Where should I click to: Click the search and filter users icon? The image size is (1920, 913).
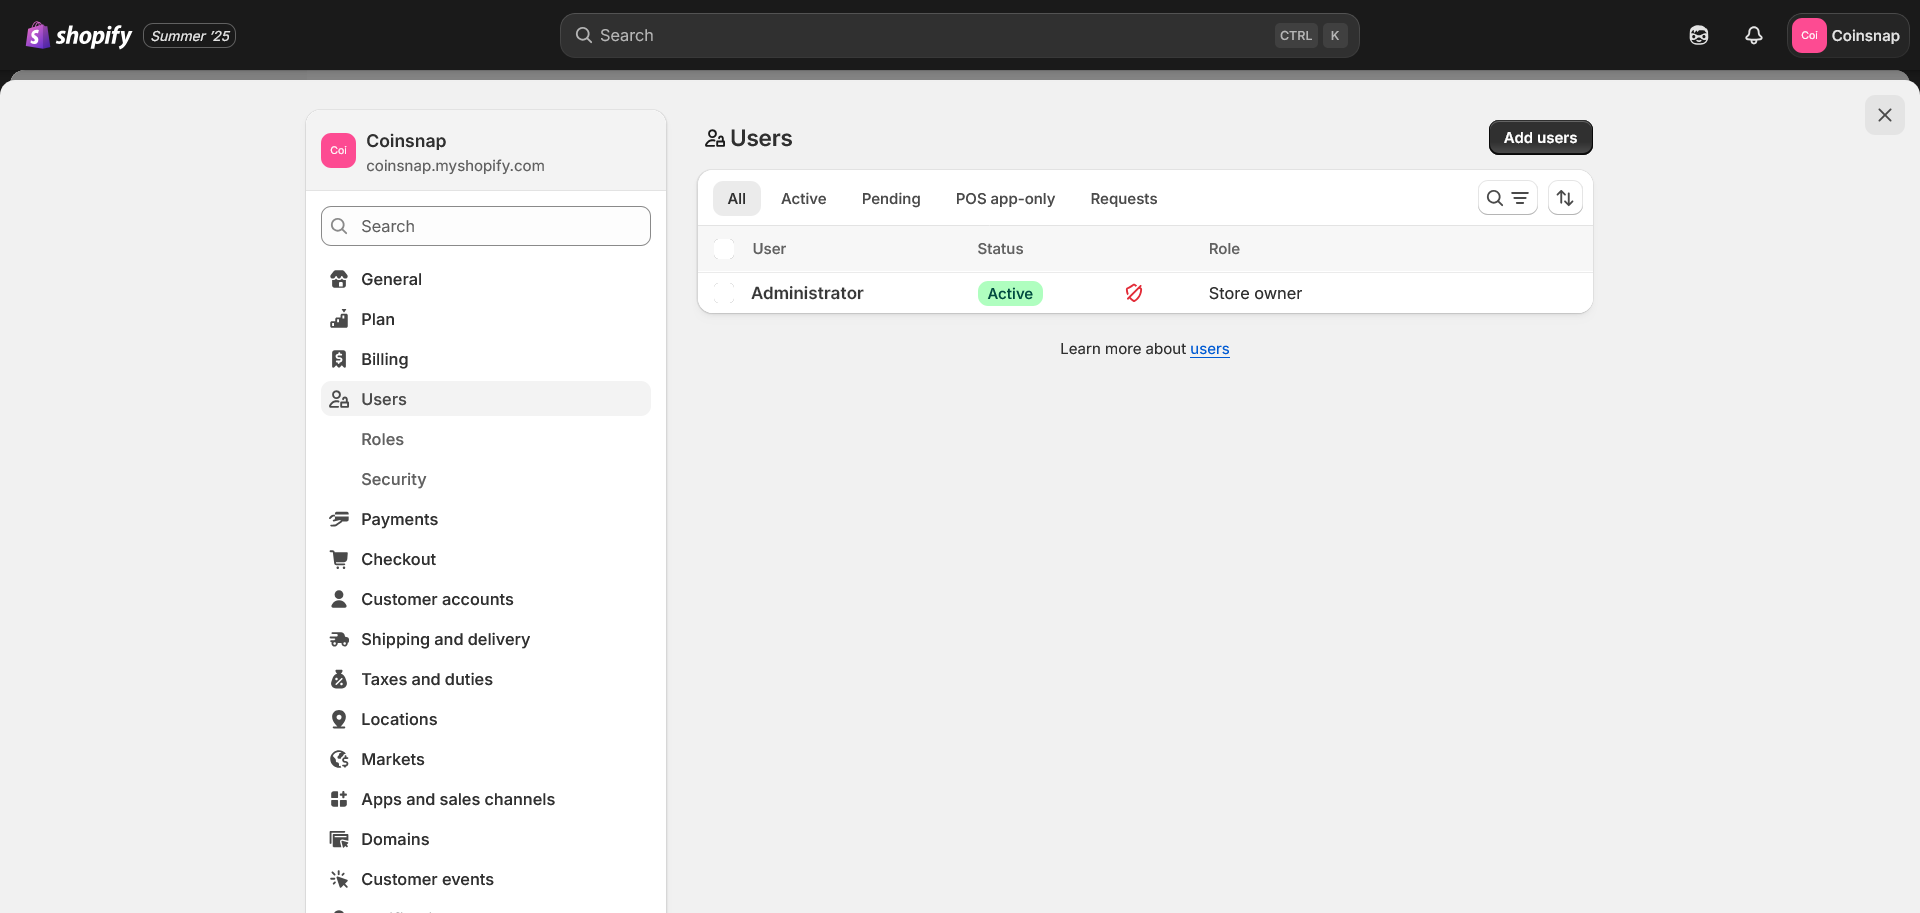click(x=1507, y=198)
